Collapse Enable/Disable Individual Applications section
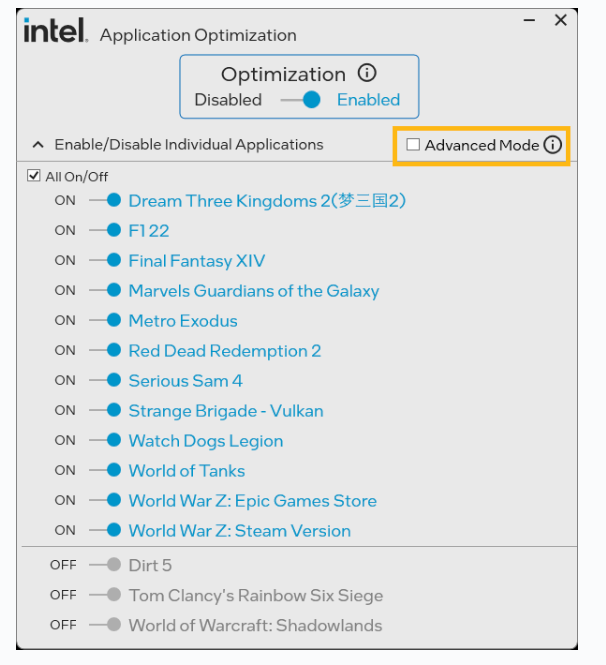 coord(38,145)
